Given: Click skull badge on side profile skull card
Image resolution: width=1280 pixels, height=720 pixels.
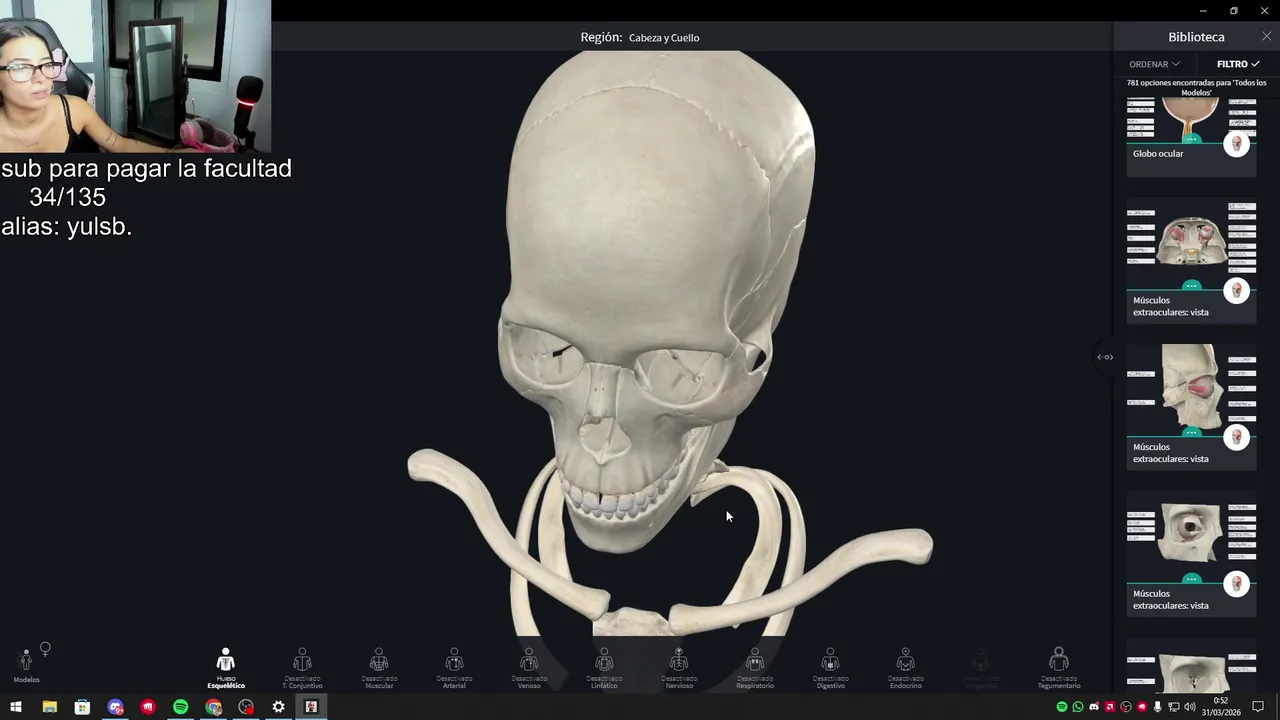Looking at the screenshot, I should [1237, 437].
